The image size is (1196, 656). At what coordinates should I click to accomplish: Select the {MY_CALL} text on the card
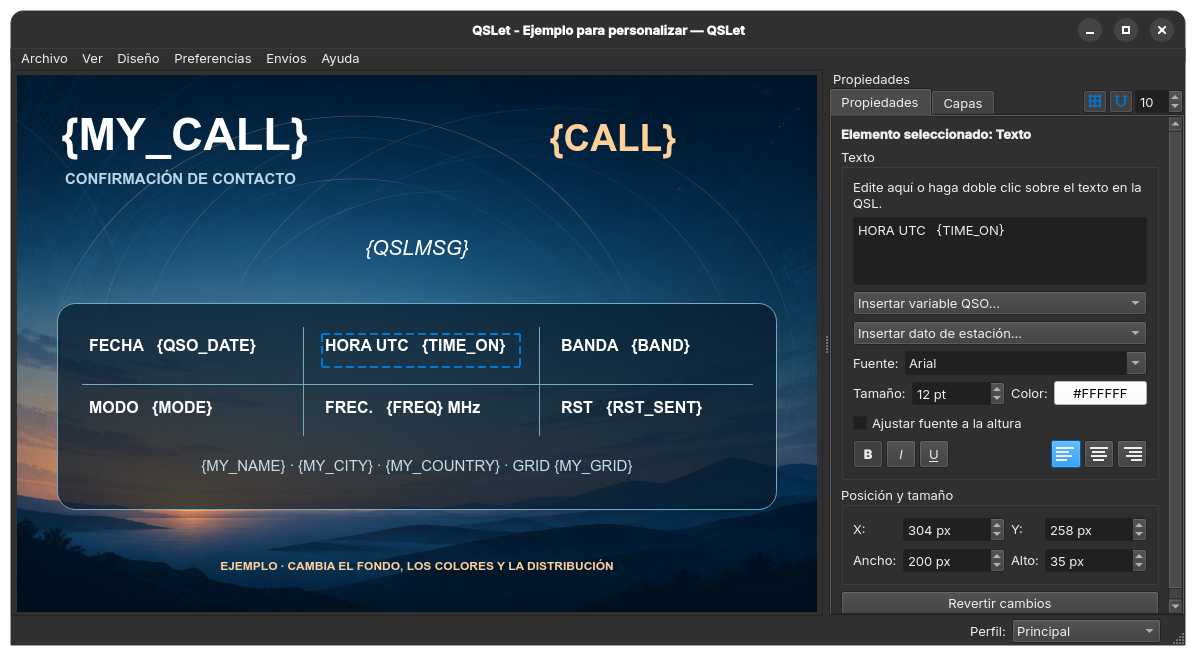(x=185, y=137)
